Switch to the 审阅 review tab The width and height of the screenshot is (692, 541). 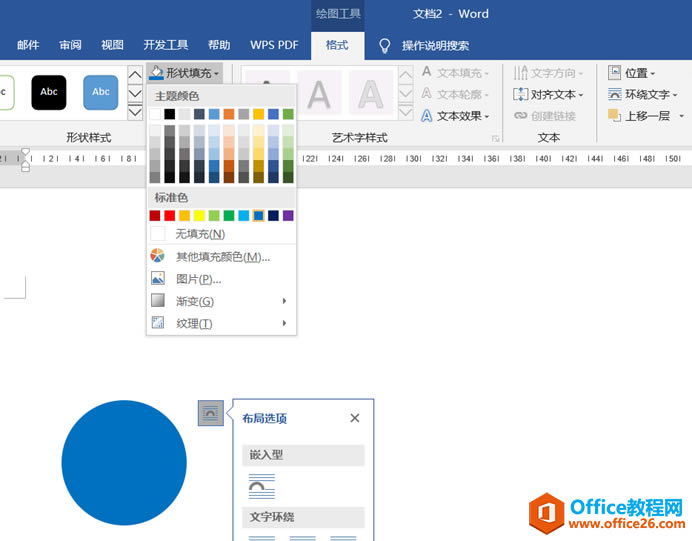coord(70,45)
